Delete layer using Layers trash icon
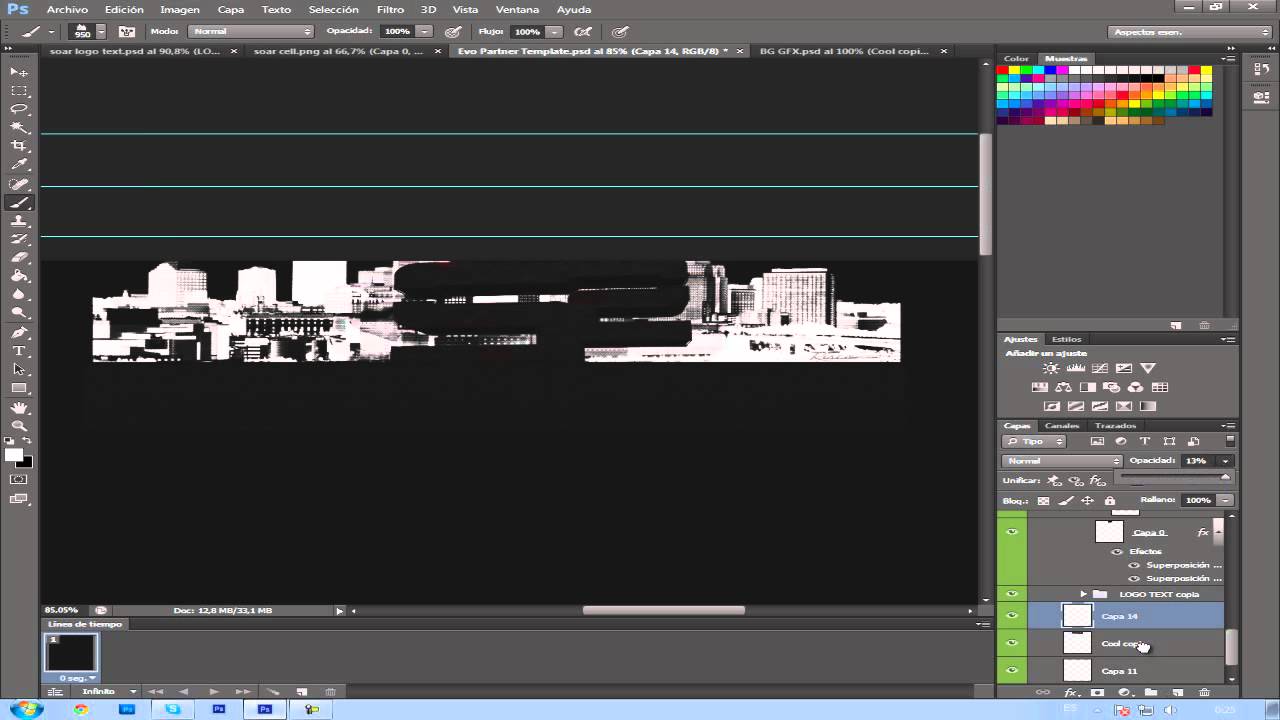The image size is (1280, 720). 1204,692
